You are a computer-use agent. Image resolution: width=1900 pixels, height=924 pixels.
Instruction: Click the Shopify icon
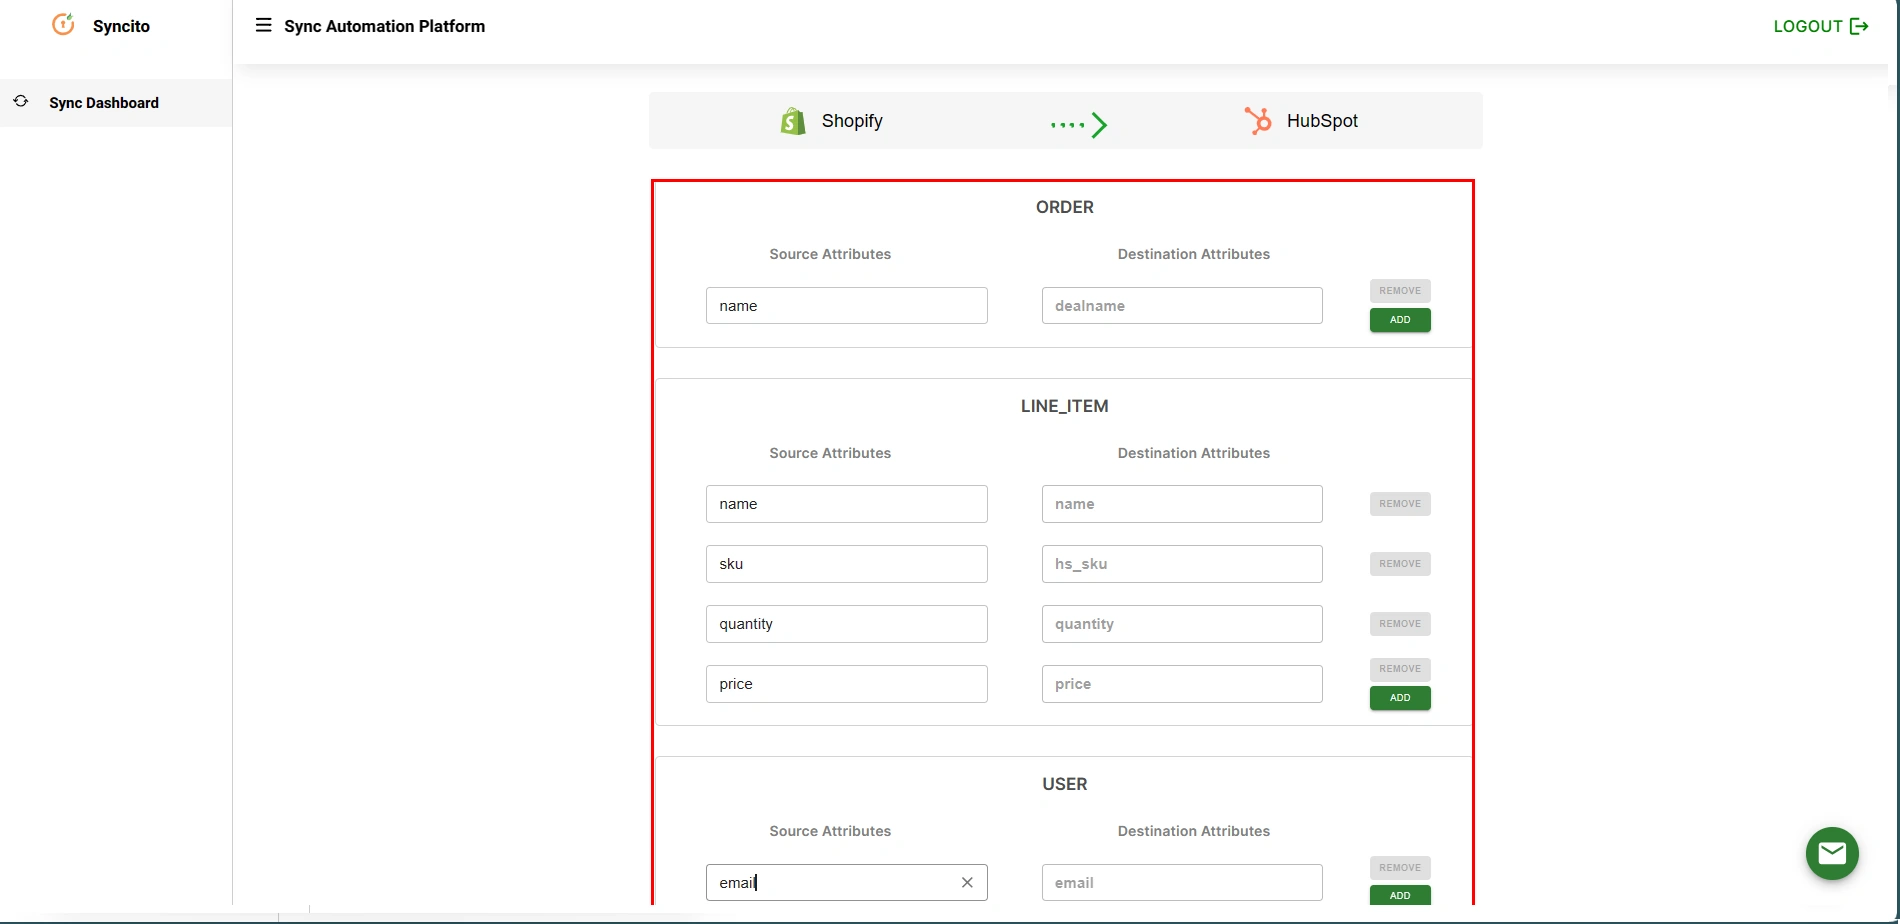[791, 120]
